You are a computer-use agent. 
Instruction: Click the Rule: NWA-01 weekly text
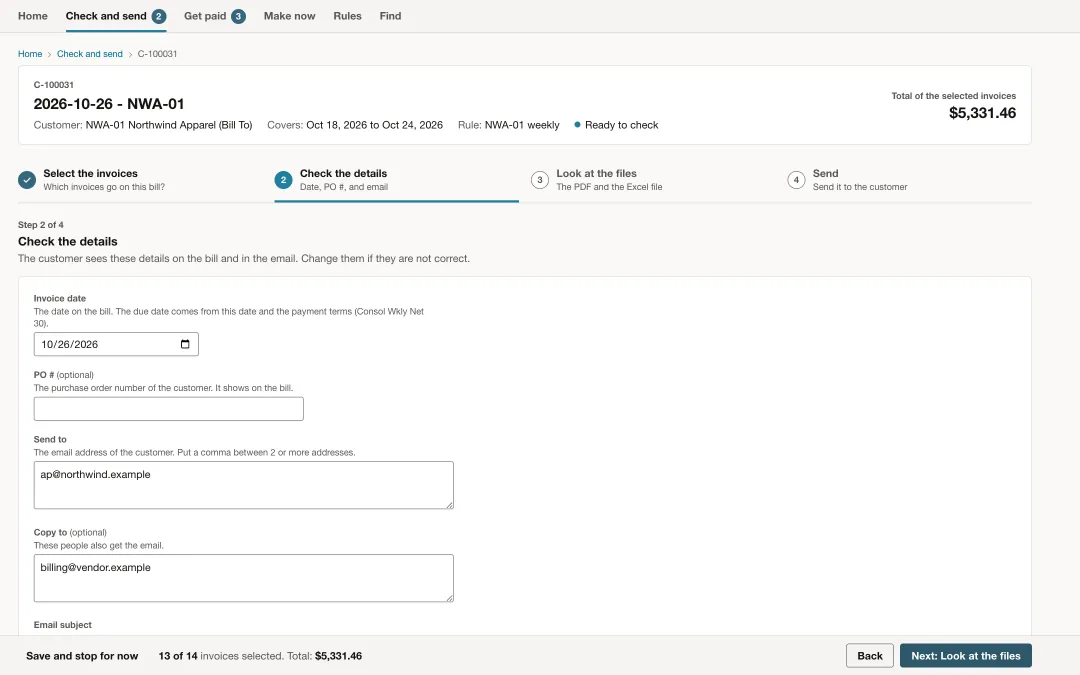point(508,125)
